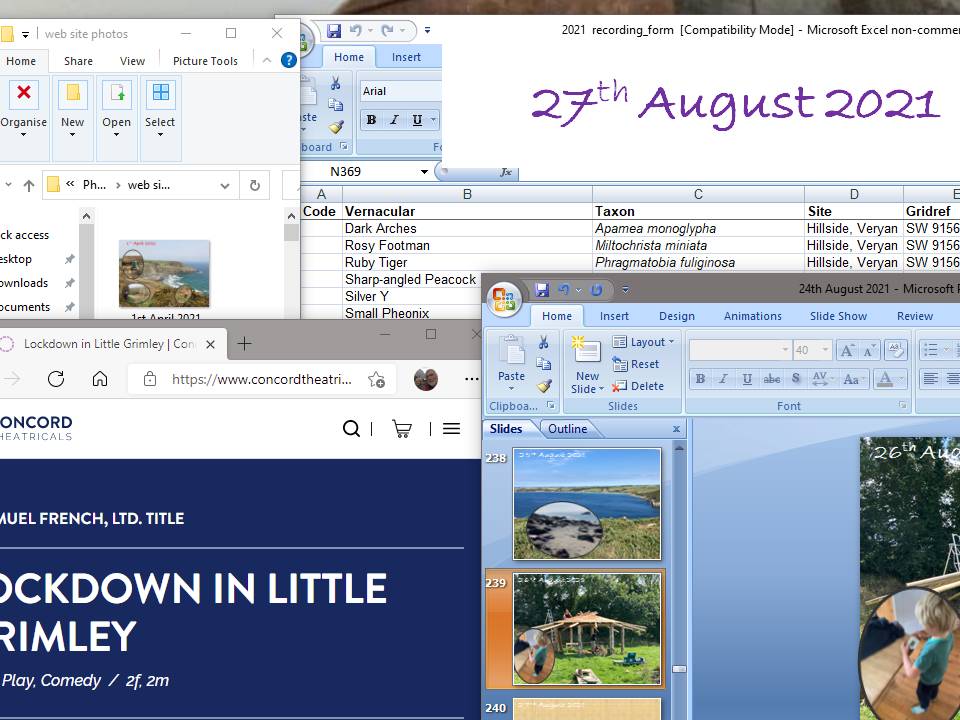This screenshot has height=720, width=960.
Task: Open font size dropdown in PowerPoint
Action: click(825, 350)
